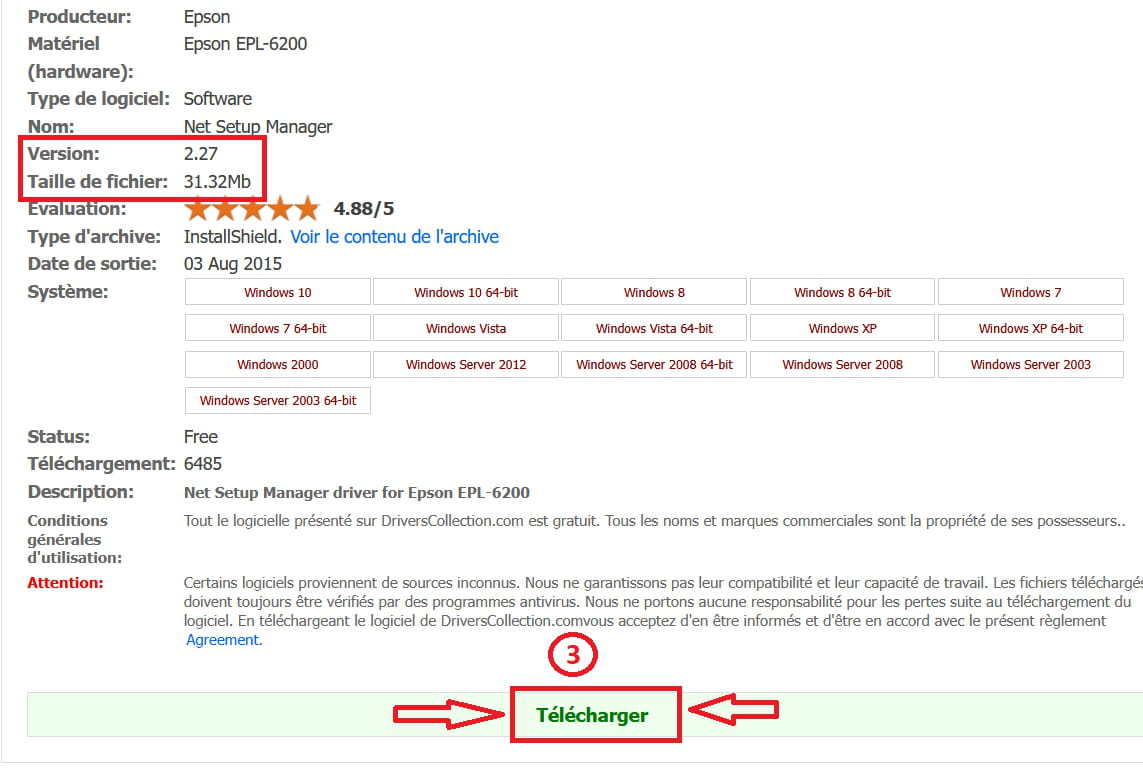The width and height of the screenshot is (1143, 772).
Task: Choose the Windows 7 64-bit button
Action: click(x=278, y=328)
